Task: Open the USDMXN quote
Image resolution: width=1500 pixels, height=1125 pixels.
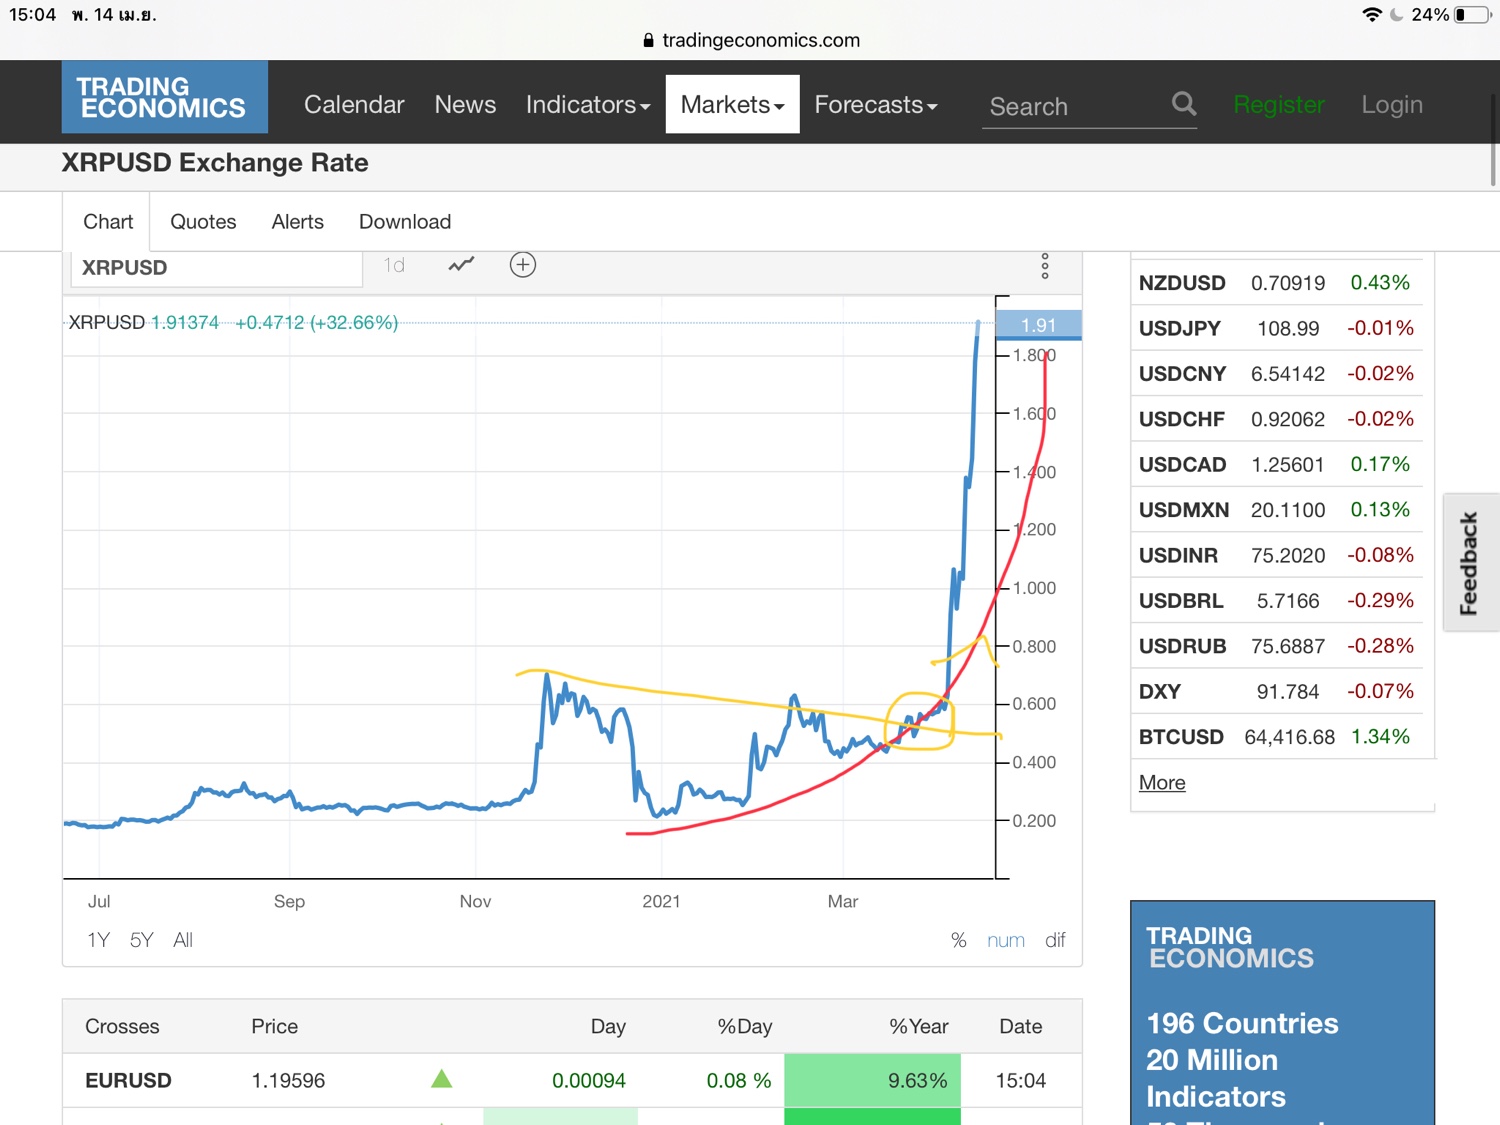Action: (x=1184, y=510)
